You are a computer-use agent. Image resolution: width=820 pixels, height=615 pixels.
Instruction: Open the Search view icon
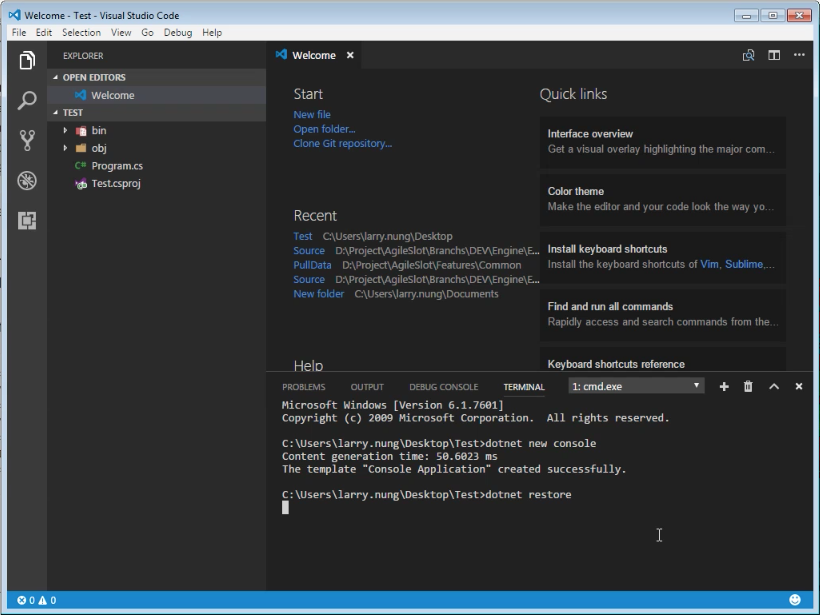[27, 100]
